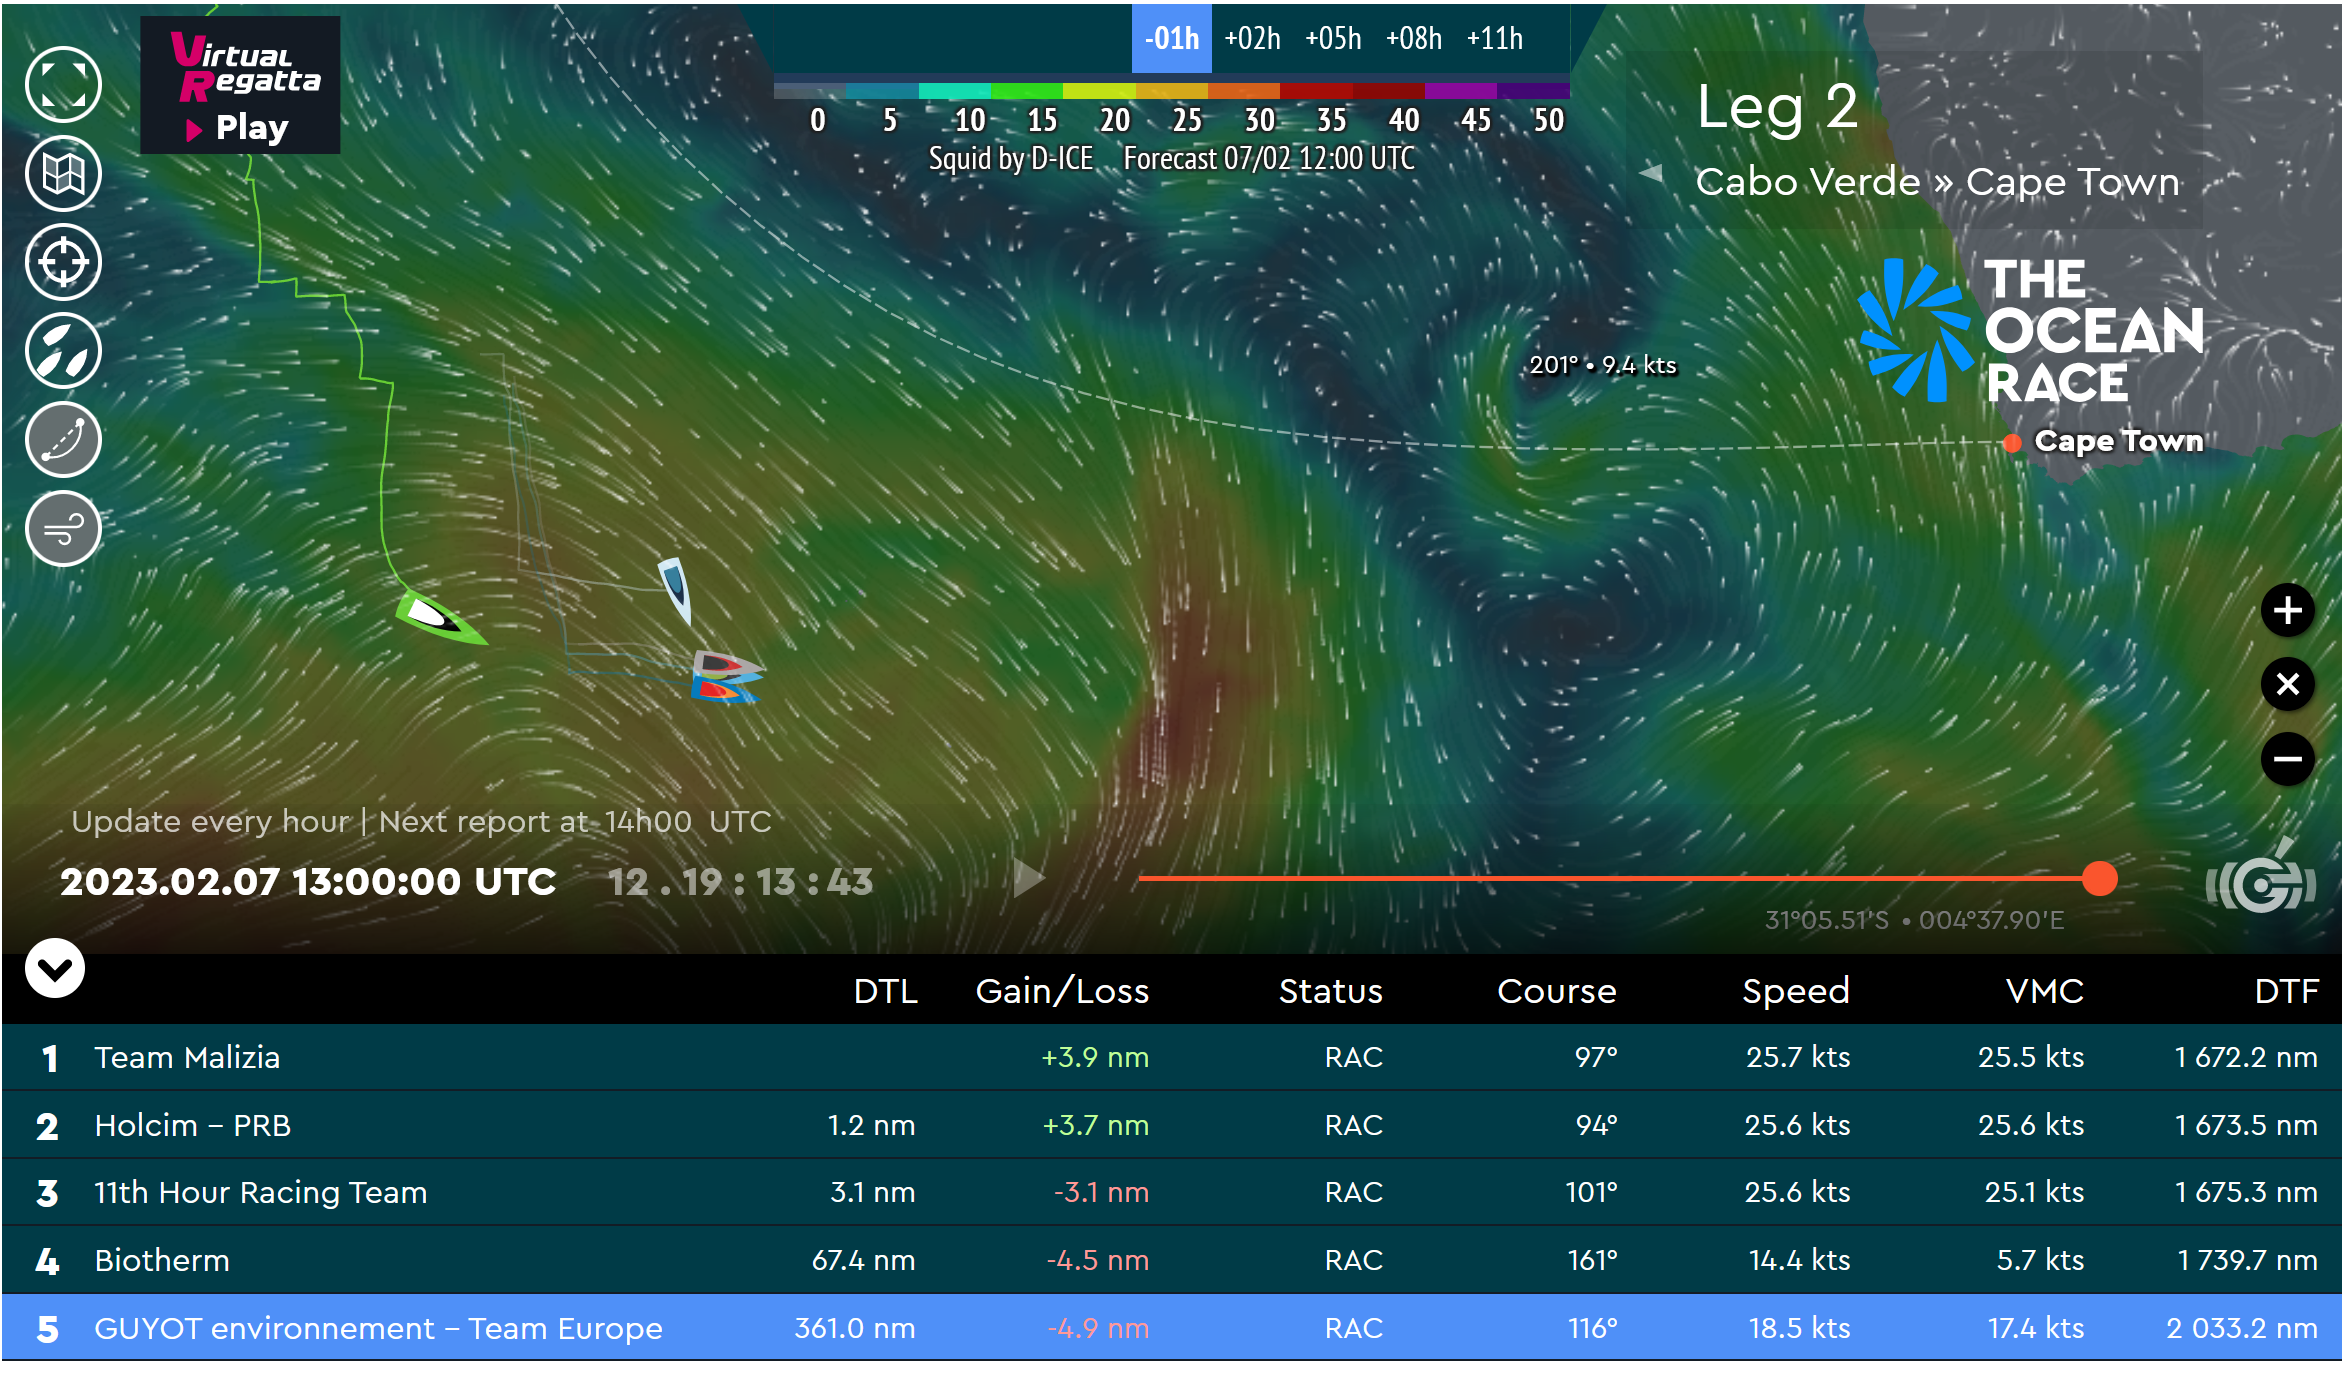Sort leaderboard by Gain/Loss column
The width and height of the screenshot is (2349, 1374).
click(1062, 991)
